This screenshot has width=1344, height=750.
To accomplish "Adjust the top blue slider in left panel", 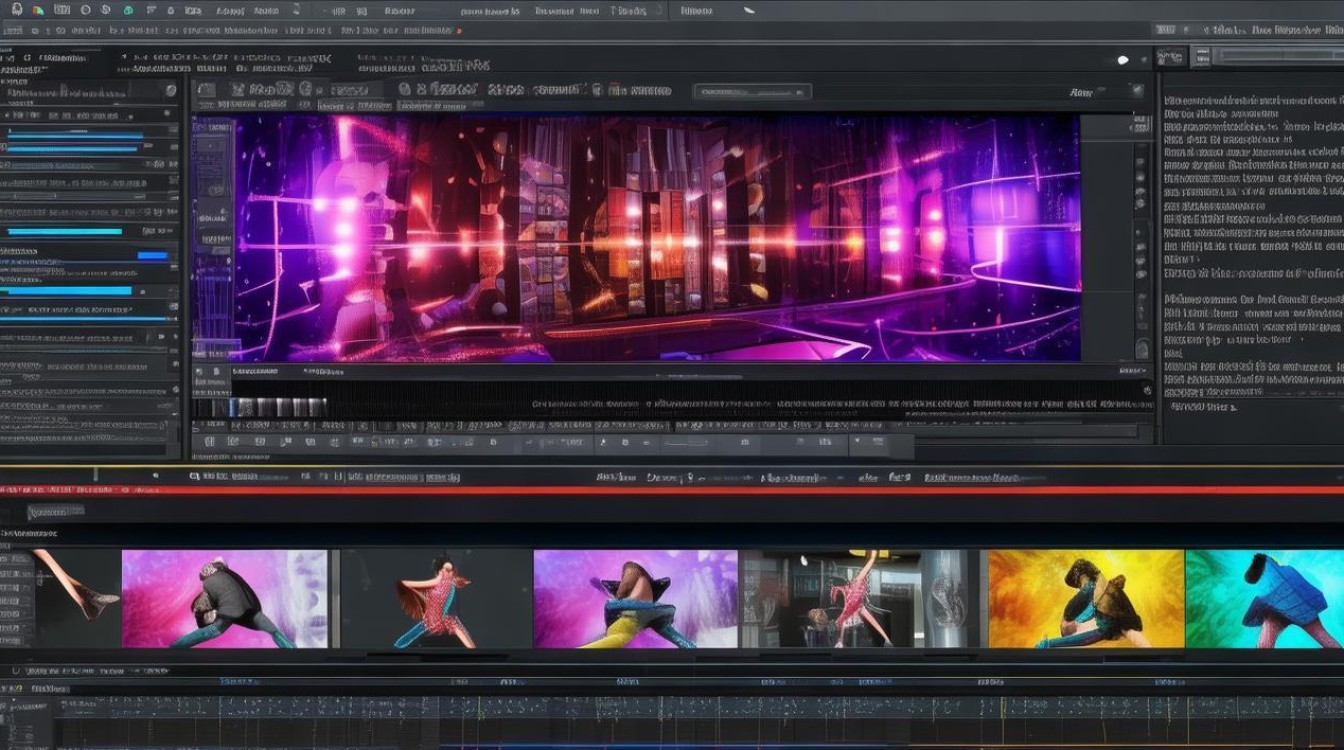I will pyautogui.click(x=74, y=136).
